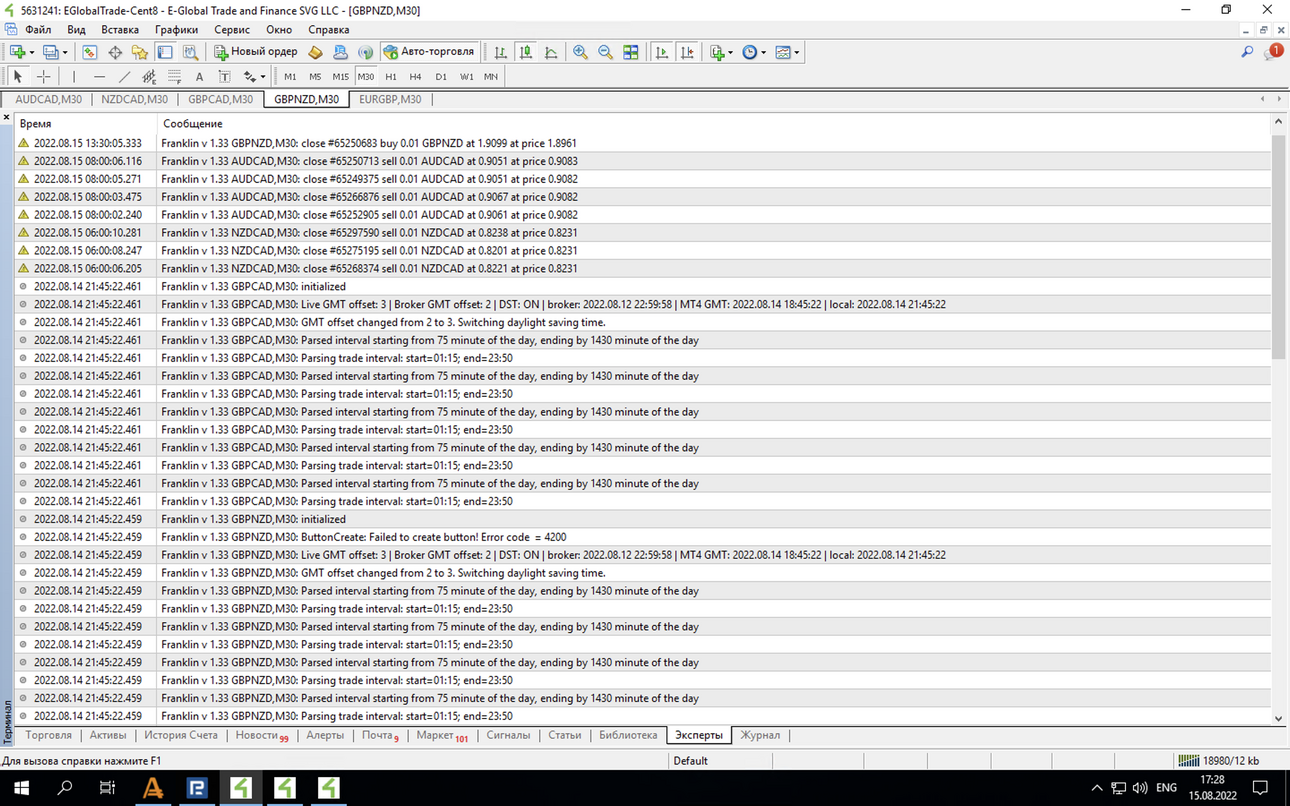Click the Новый ордер button
Viewport: 1290px width, 806px height.
256,52
